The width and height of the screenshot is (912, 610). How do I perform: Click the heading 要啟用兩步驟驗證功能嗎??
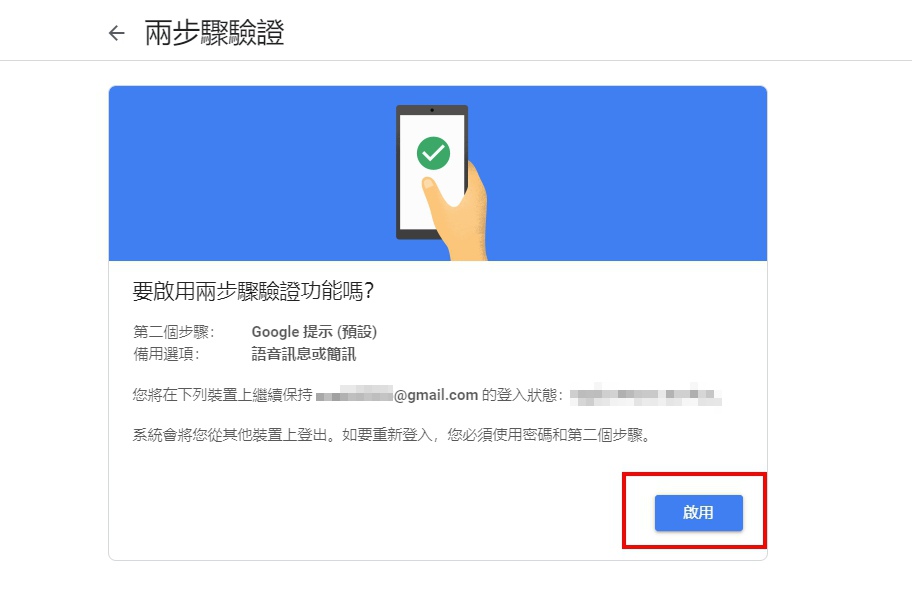(x=253, y=291)
